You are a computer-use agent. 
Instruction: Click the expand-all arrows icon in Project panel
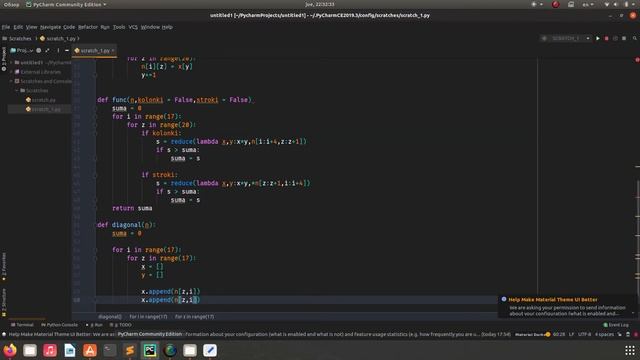47,51
